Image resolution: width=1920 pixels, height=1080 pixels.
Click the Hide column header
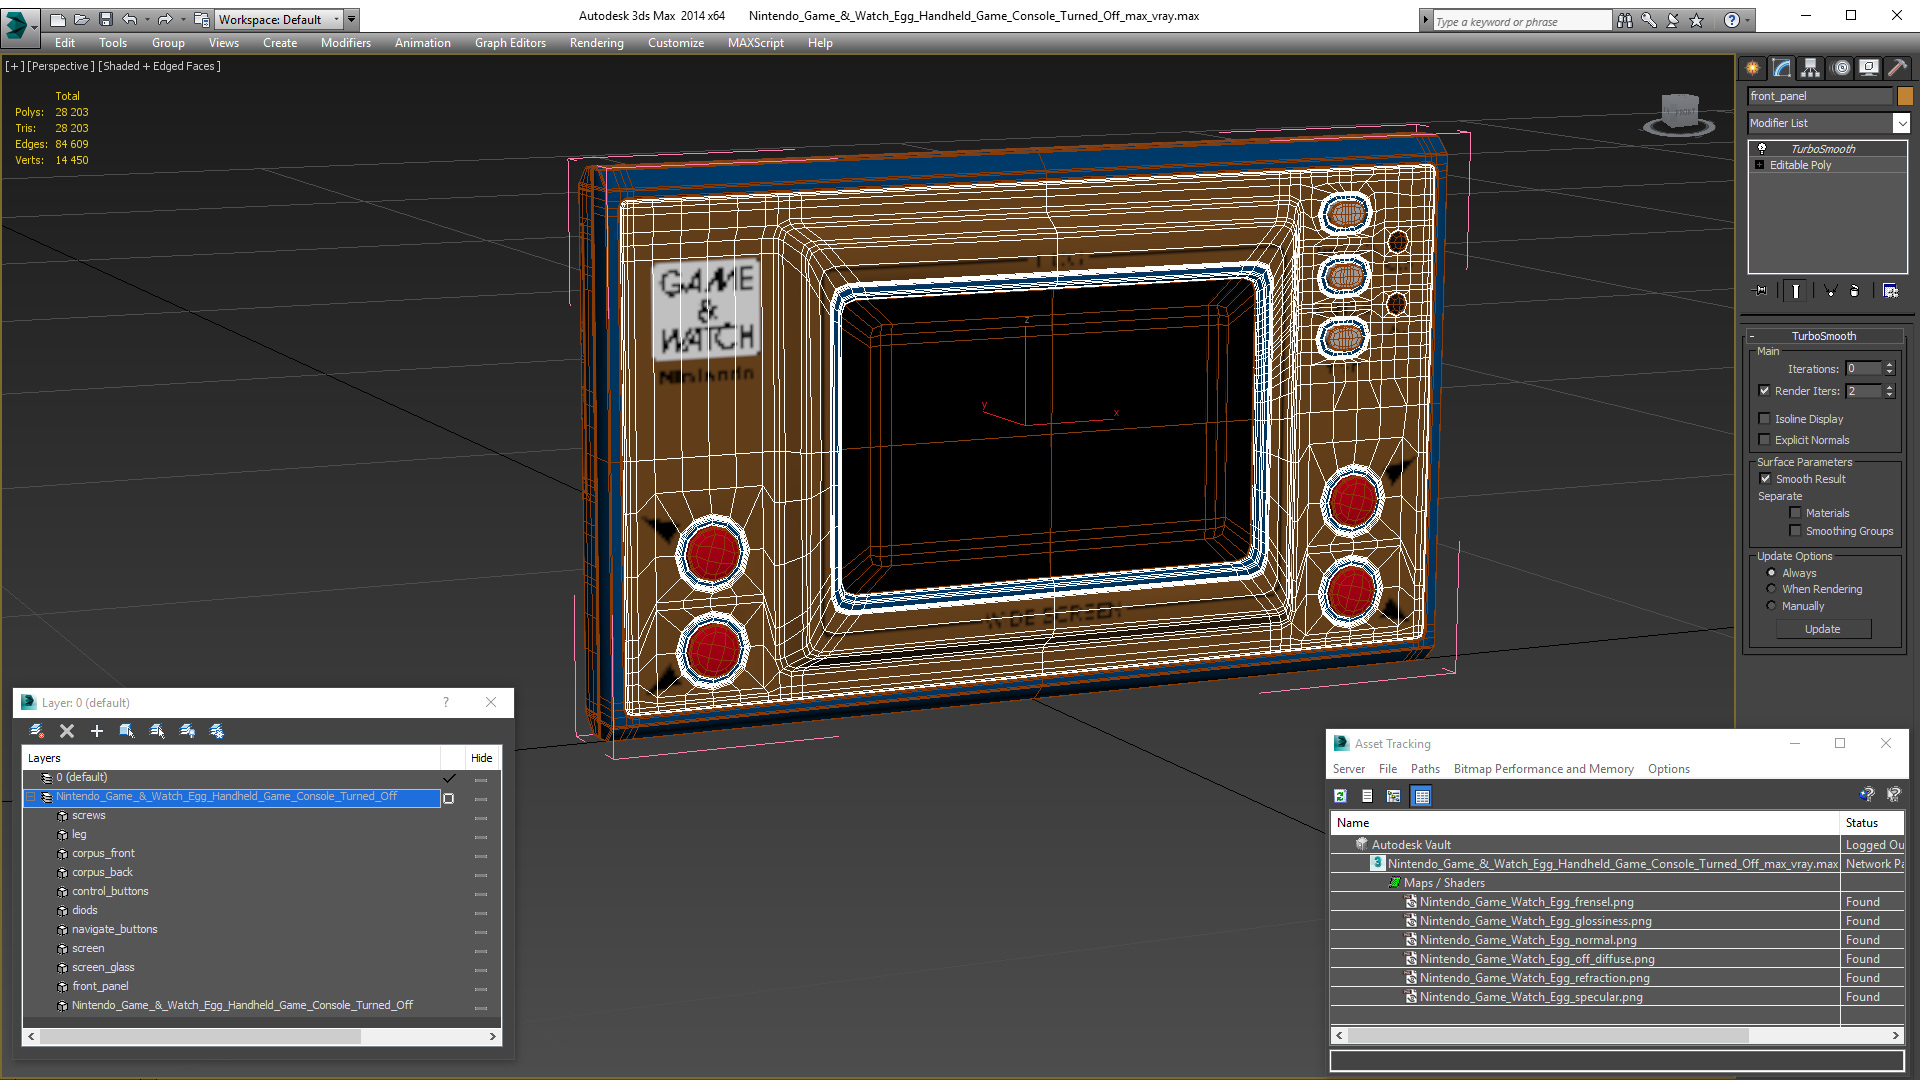[482, 758]
